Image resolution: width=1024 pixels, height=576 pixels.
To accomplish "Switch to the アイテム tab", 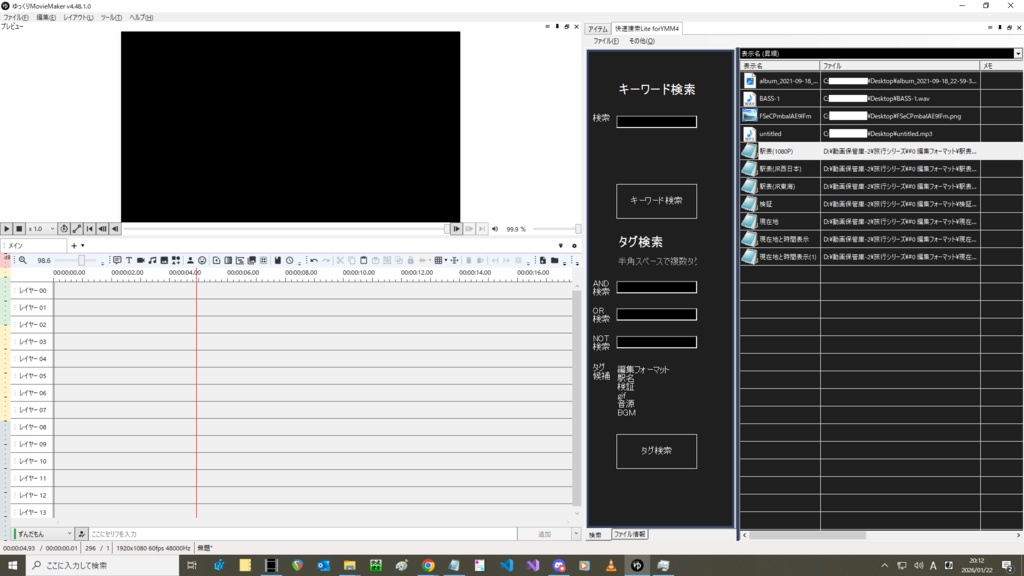I will point(598,29).
